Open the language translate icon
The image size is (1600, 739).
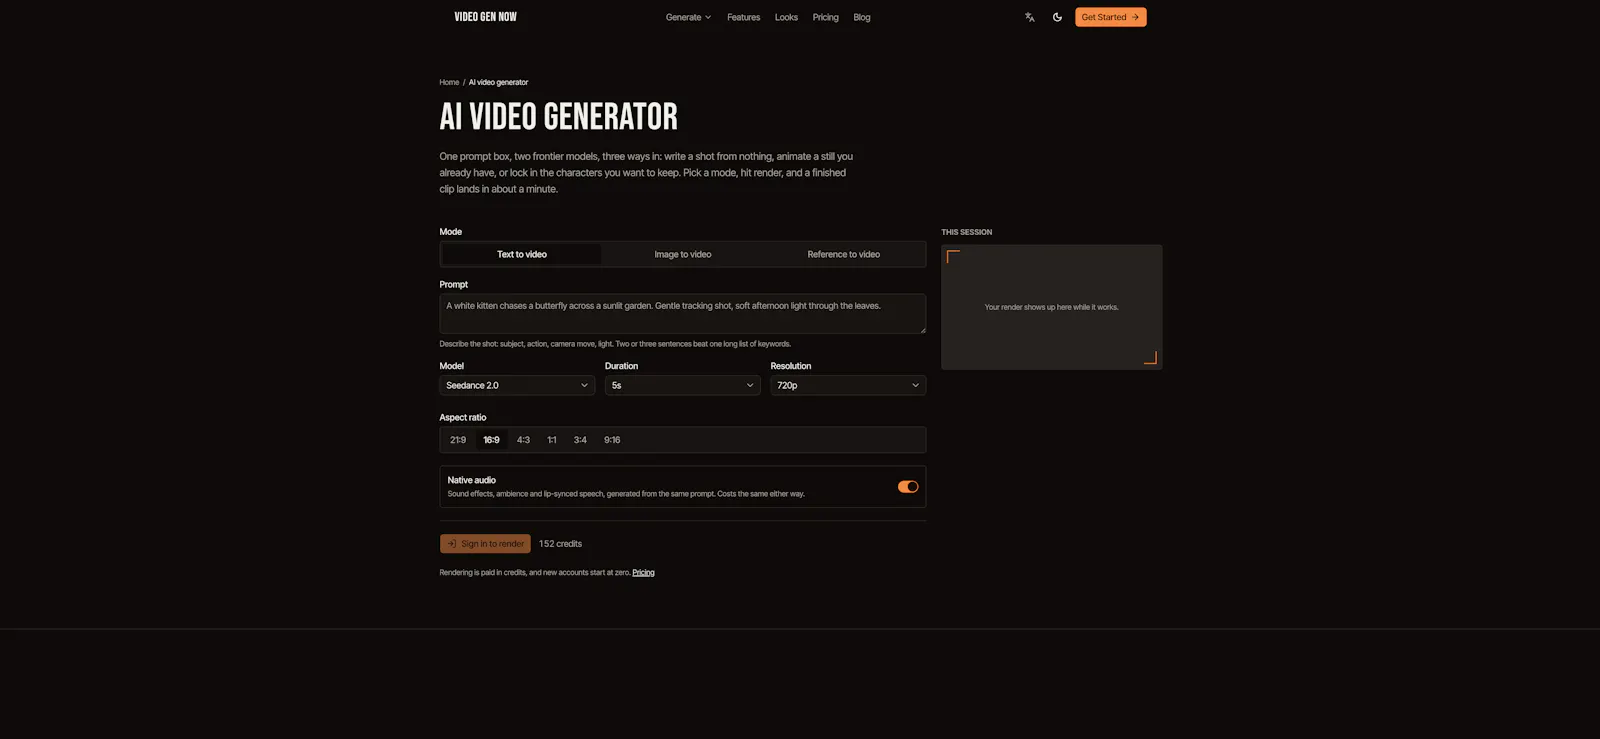[1029, 17]
